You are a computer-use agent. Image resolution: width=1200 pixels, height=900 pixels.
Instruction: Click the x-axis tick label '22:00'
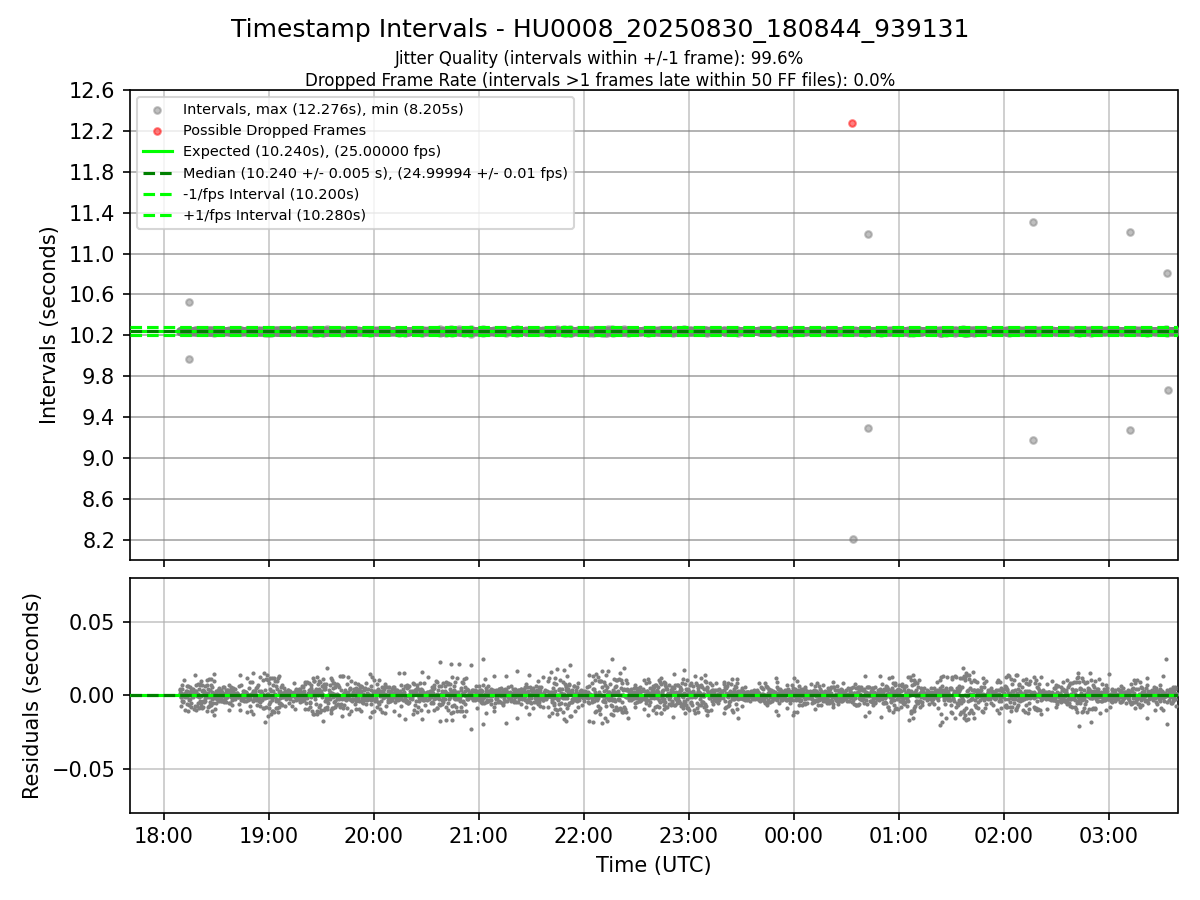coord(584,834)
